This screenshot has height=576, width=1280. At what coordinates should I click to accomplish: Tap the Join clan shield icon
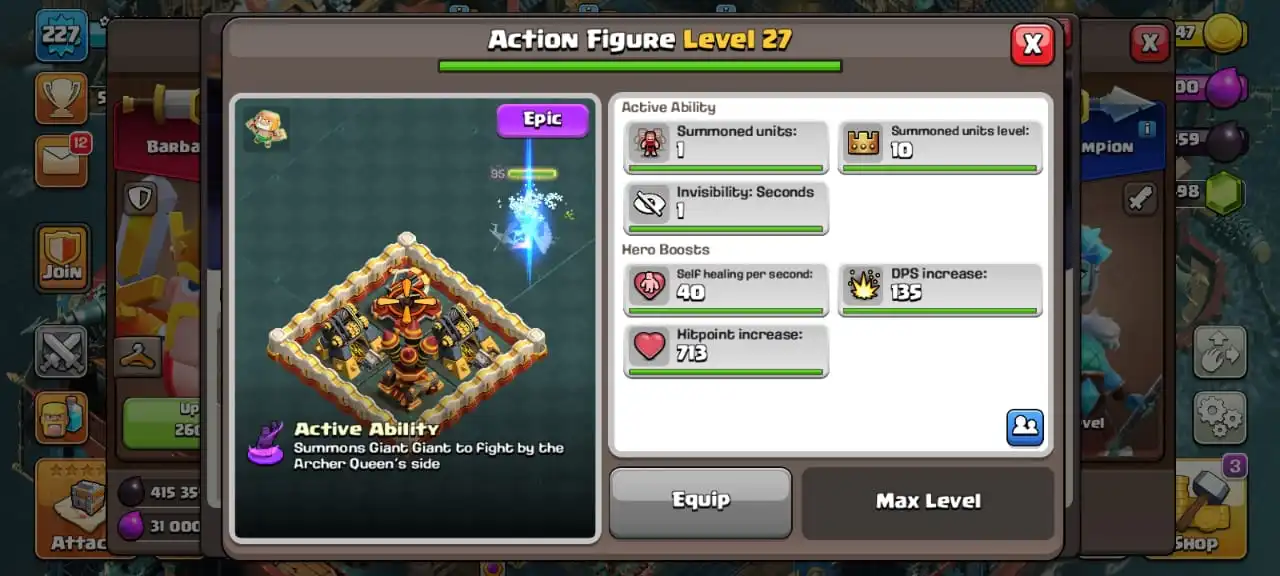click(x=62, y=257)
